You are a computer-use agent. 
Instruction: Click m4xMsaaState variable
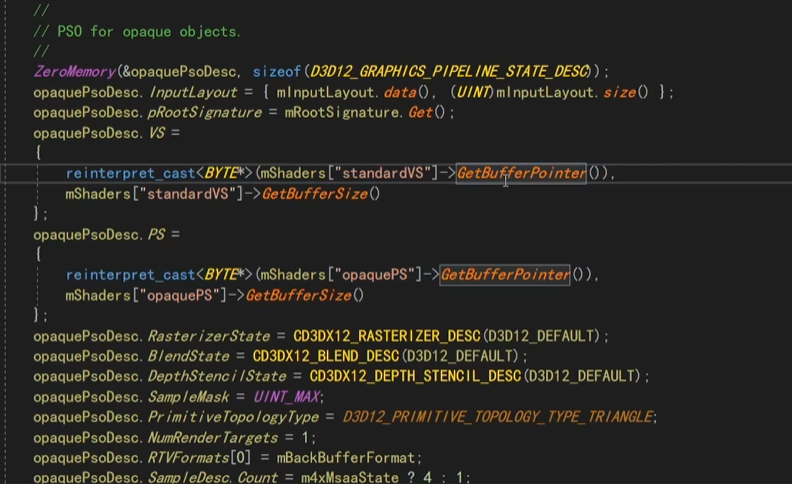[350, 477]
